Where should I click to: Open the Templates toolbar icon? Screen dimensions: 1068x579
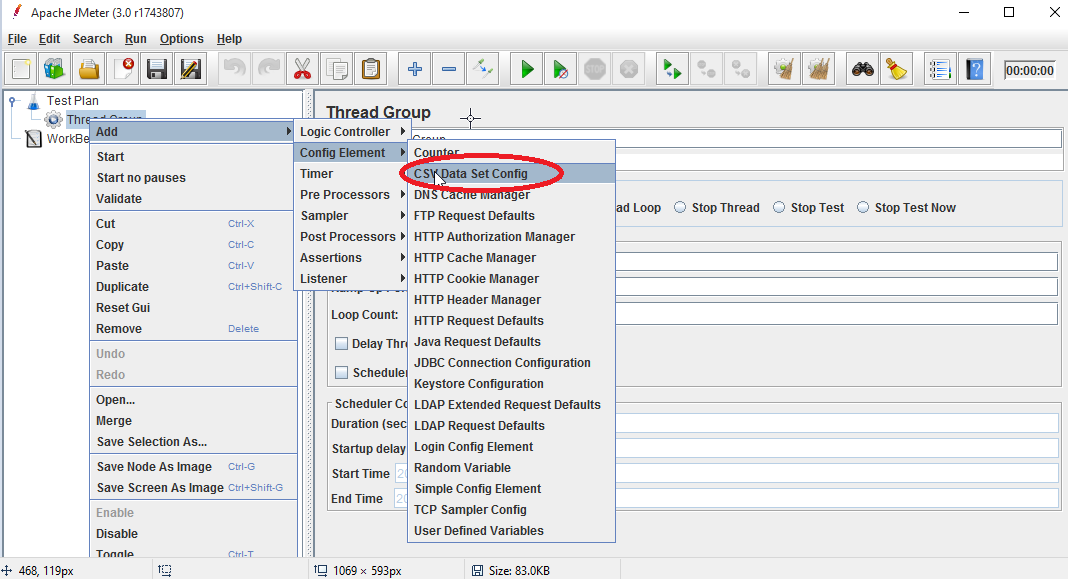(55, 69)
